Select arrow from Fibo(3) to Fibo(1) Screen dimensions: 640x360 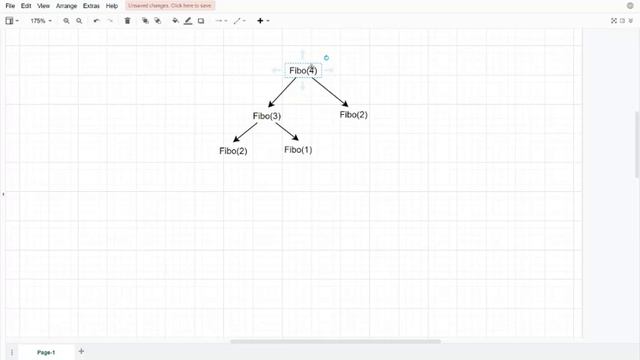pyautogui.click(x=287, y=131)
